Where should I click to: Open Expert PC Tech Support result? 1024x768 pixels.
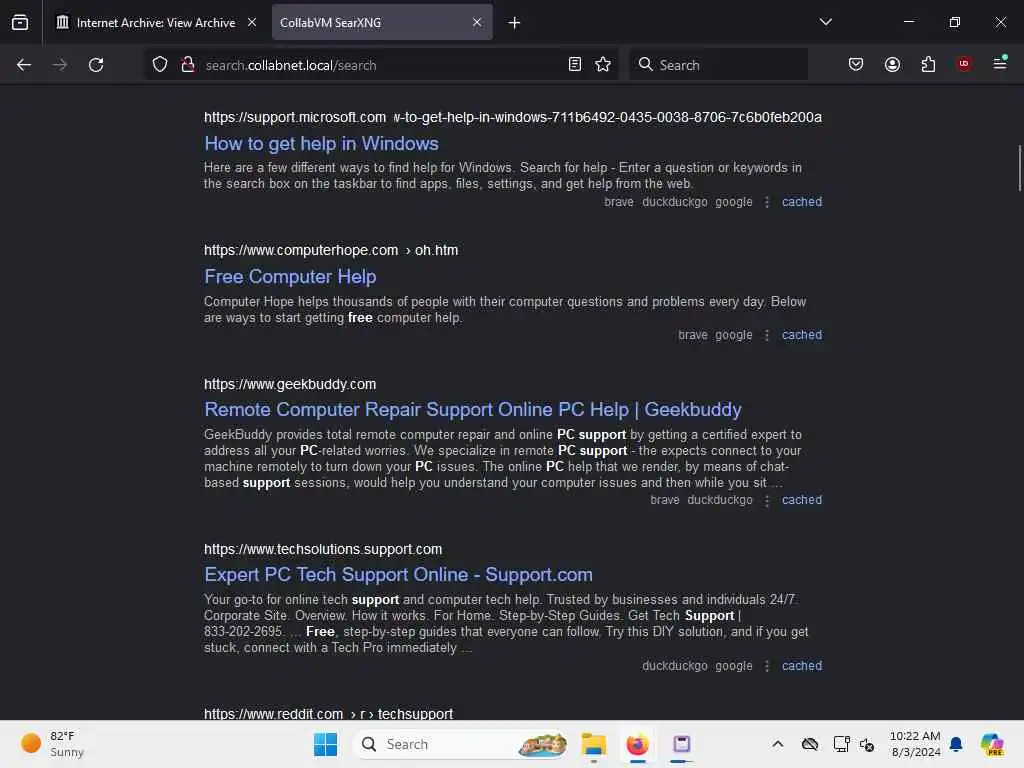tap(398, 575)
